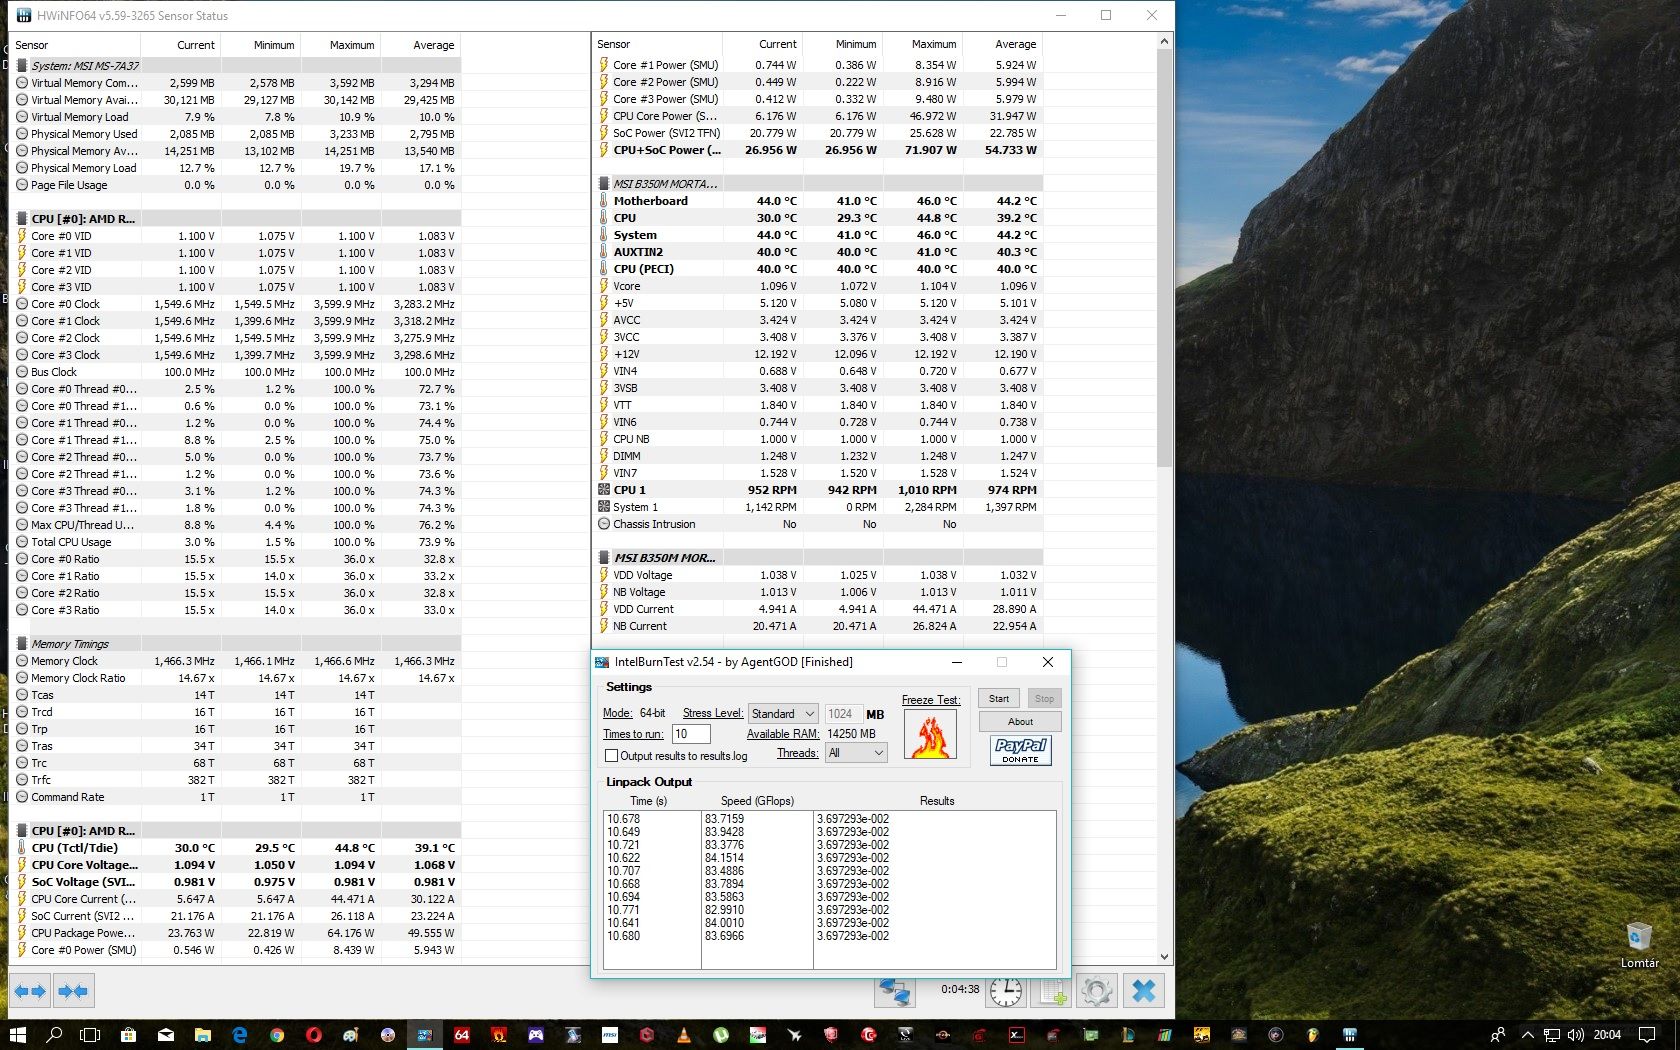This screenshot has width=1680, height=1050.
Task: Click the Start button in IntelBurnTest
Action: pos(998,699)
